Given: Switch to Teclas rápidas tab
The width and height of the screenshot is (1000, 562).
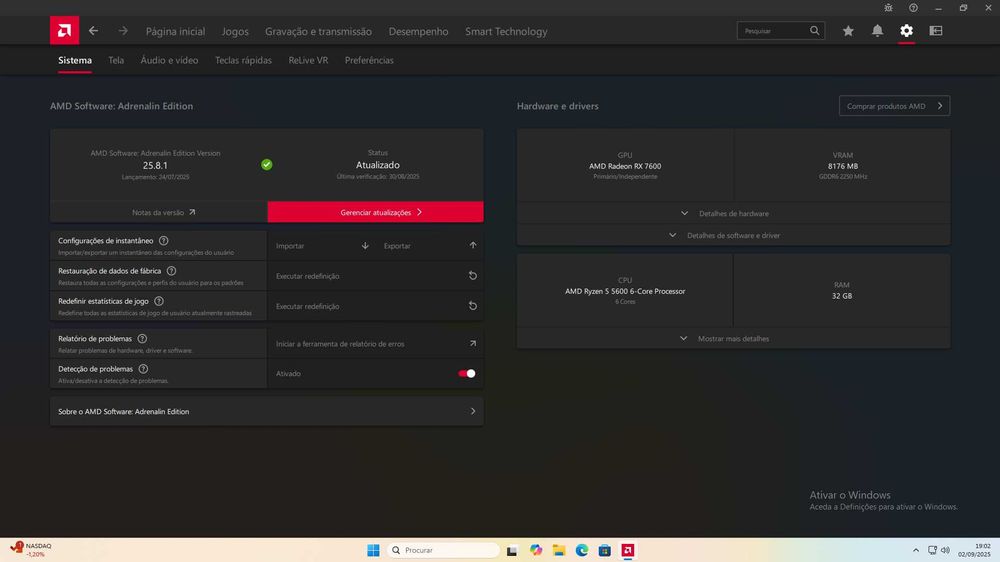Looking at the screenshot, I should [243, 60].
